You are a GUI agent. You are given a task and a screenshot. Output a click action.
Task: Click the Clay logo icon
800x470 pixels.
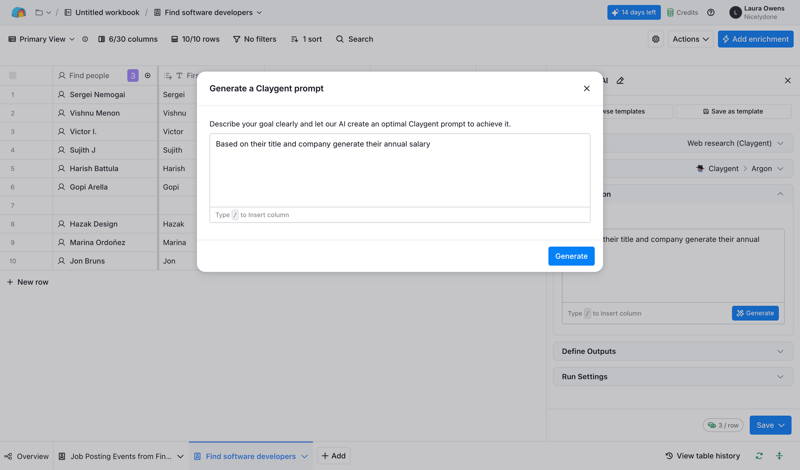tap(18, 12)
